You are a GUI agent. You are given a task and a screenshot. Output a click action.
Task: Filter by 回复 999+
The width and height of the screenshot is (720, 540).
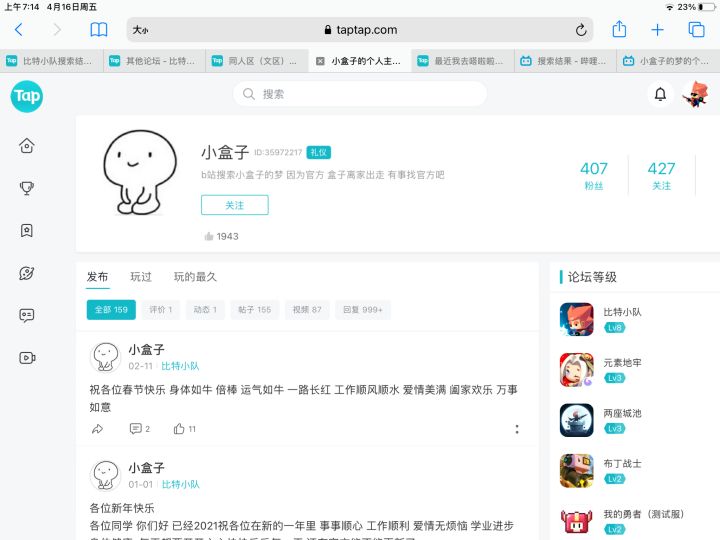tap(363, 310)
